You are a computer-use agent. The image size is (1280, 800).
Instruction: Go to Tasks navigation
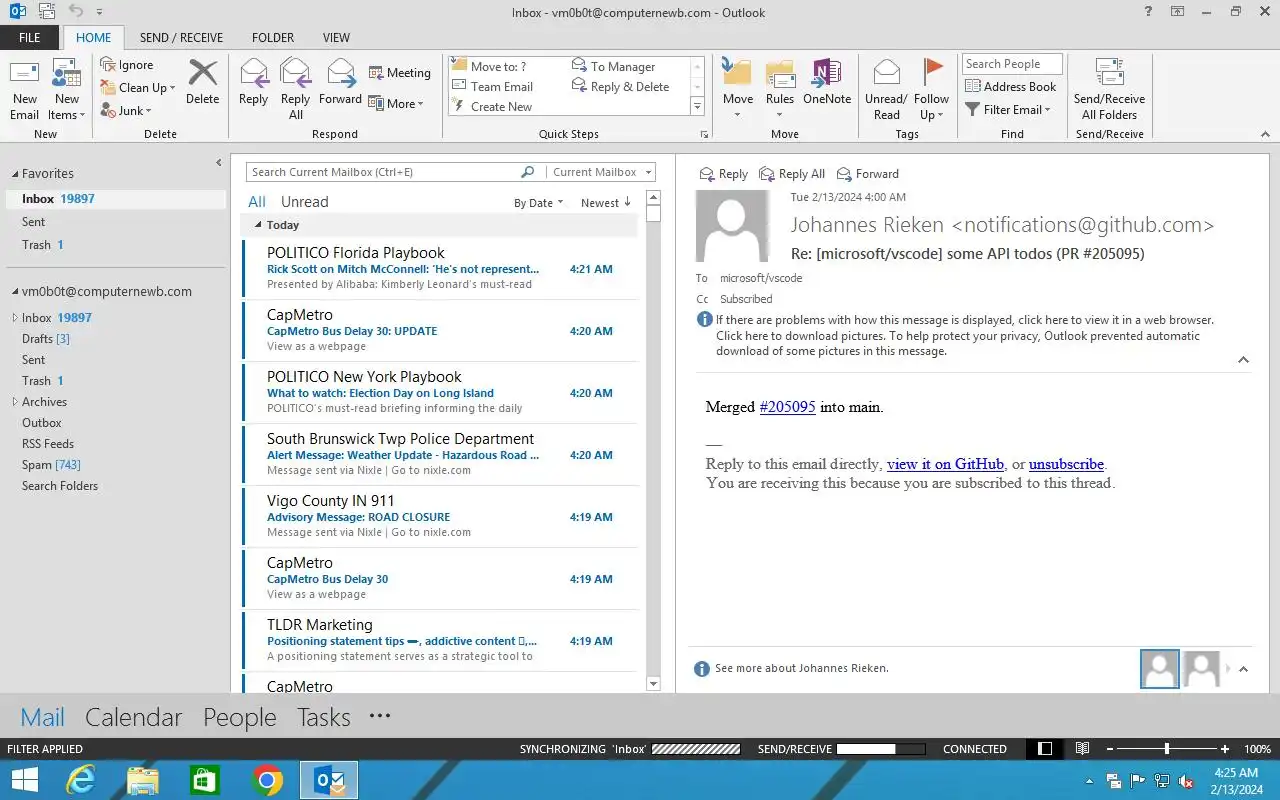324,717
